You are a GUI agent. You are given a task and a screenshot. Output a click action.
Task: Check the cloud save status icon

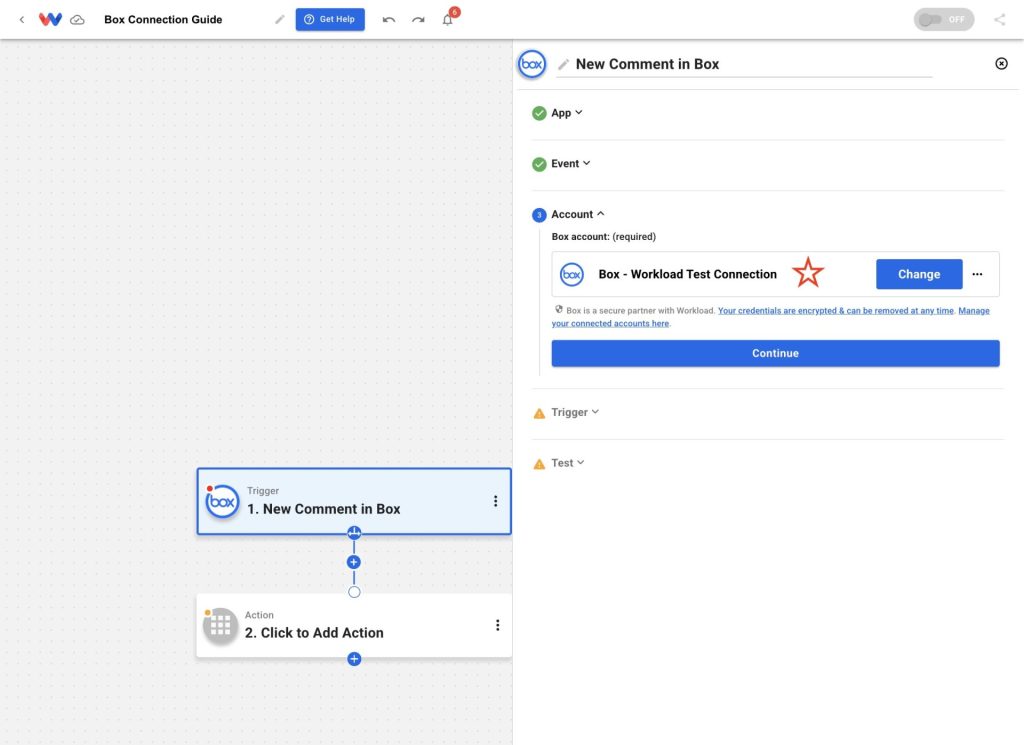pos(77,20)
